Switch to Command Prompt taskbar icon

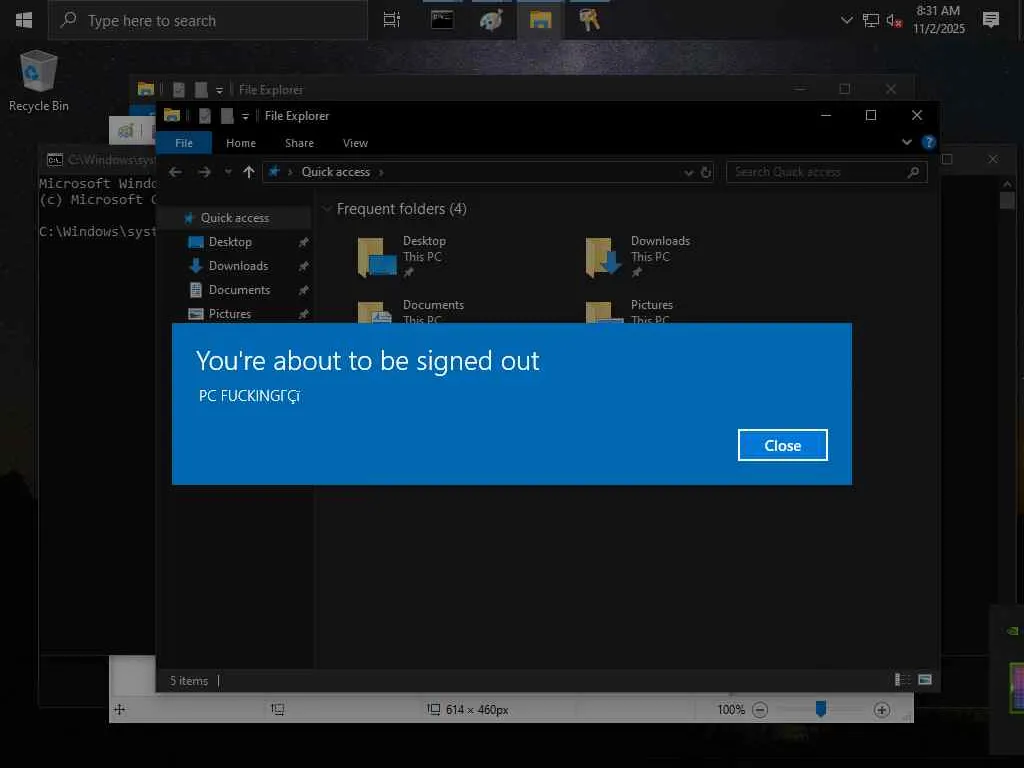[442, 20]
